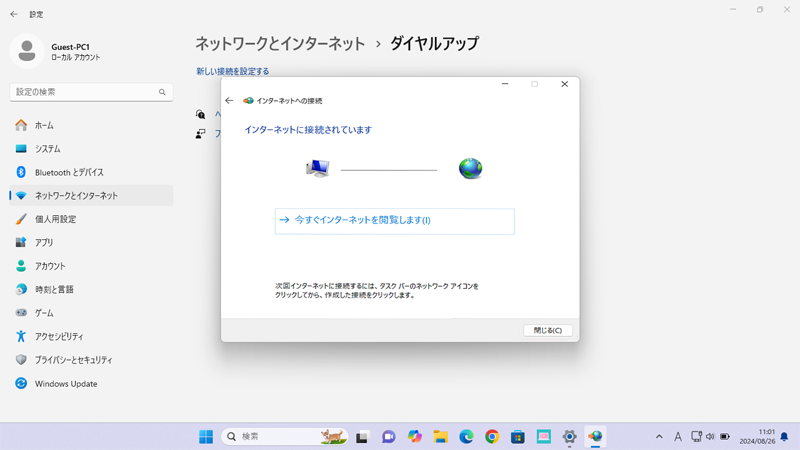Open アクセシビリティ in the sidebar
Screen dimensions: 800x450
pyautogui.click(x=91, y=336)
